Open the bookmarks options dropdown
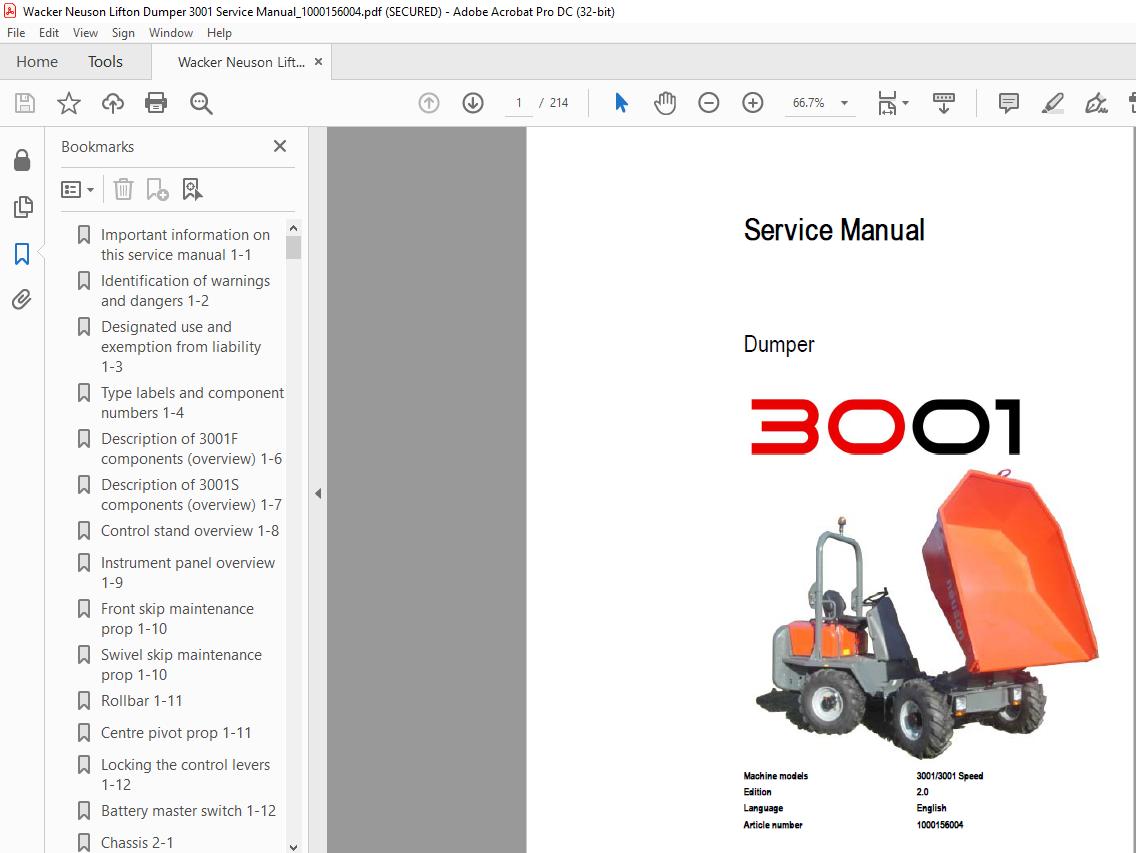Viewport: 1136px width, 853px height. point(78,190)
